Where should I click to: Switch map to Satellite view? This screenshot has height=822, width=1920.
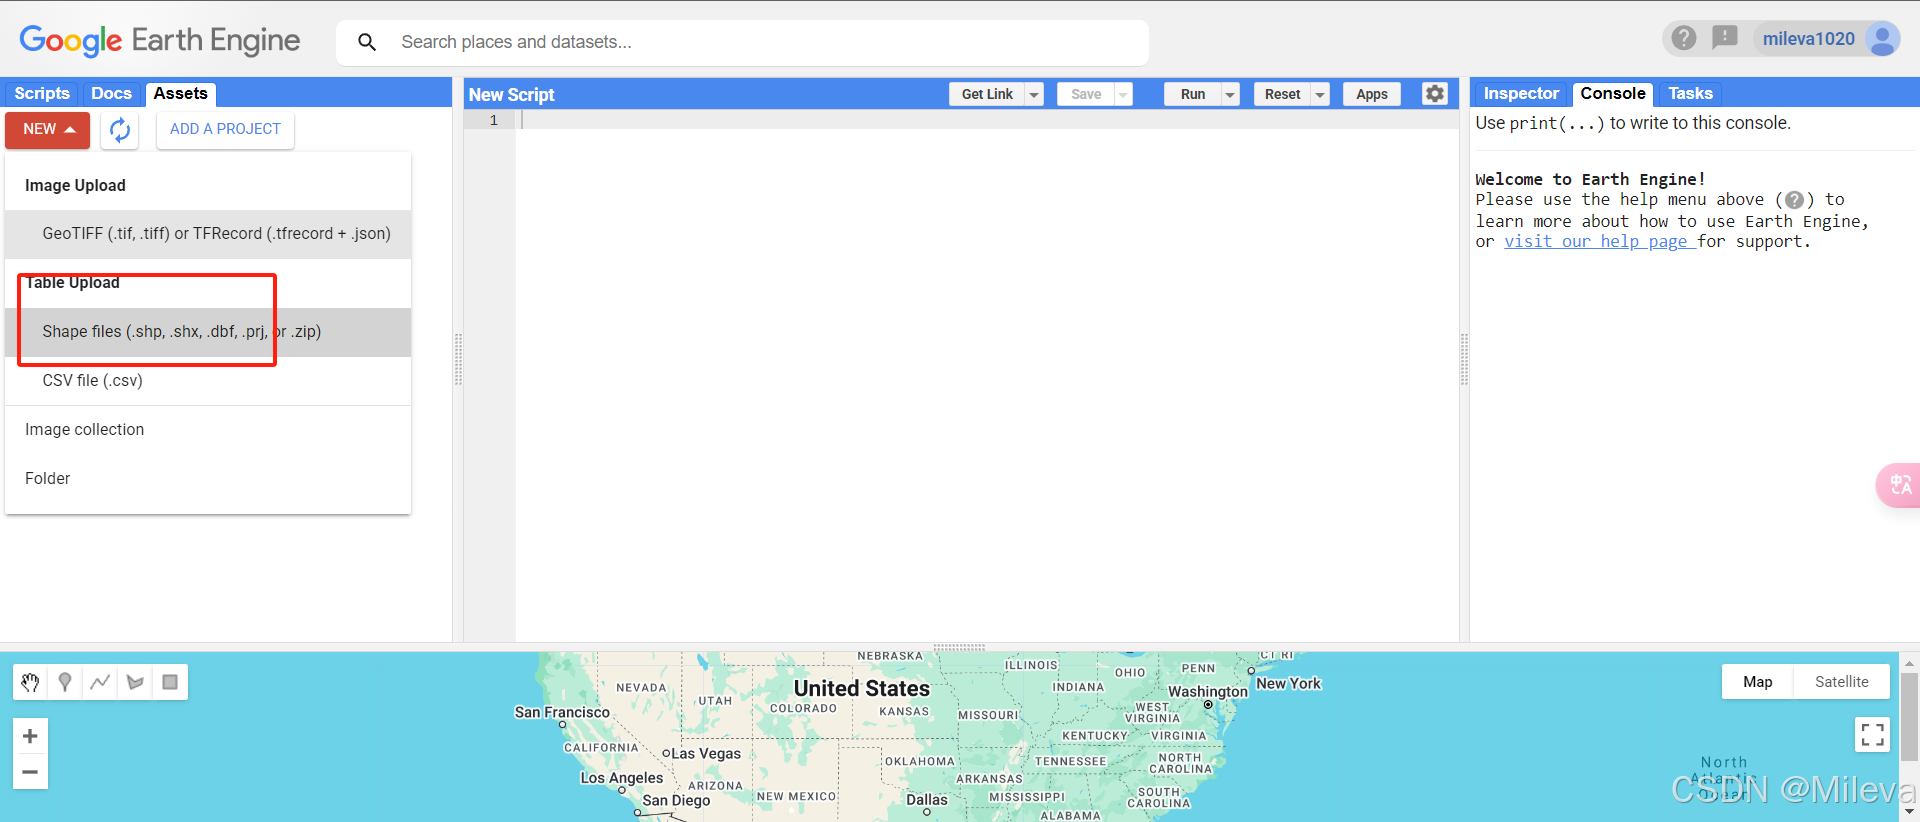pyautogui.click(x=1841, y=682)
